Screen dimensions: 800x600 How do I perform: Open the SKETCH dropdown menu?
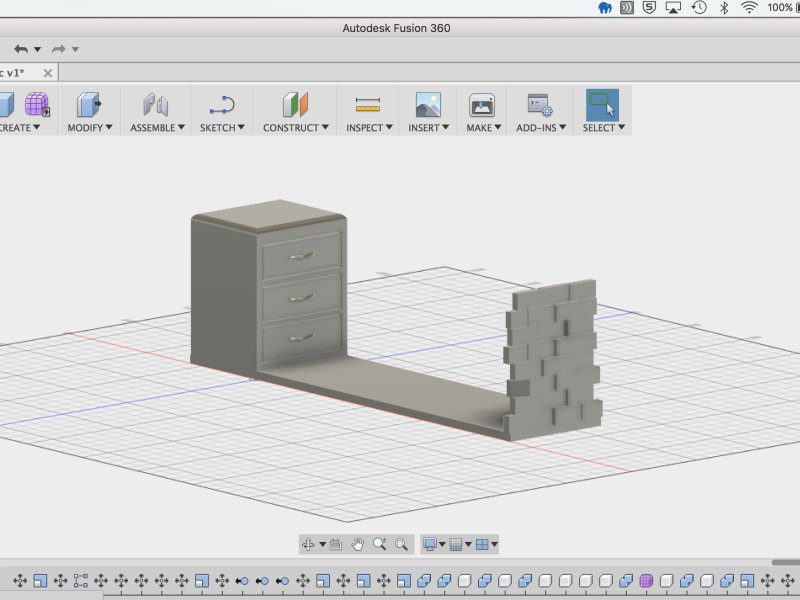click(222, 128)
